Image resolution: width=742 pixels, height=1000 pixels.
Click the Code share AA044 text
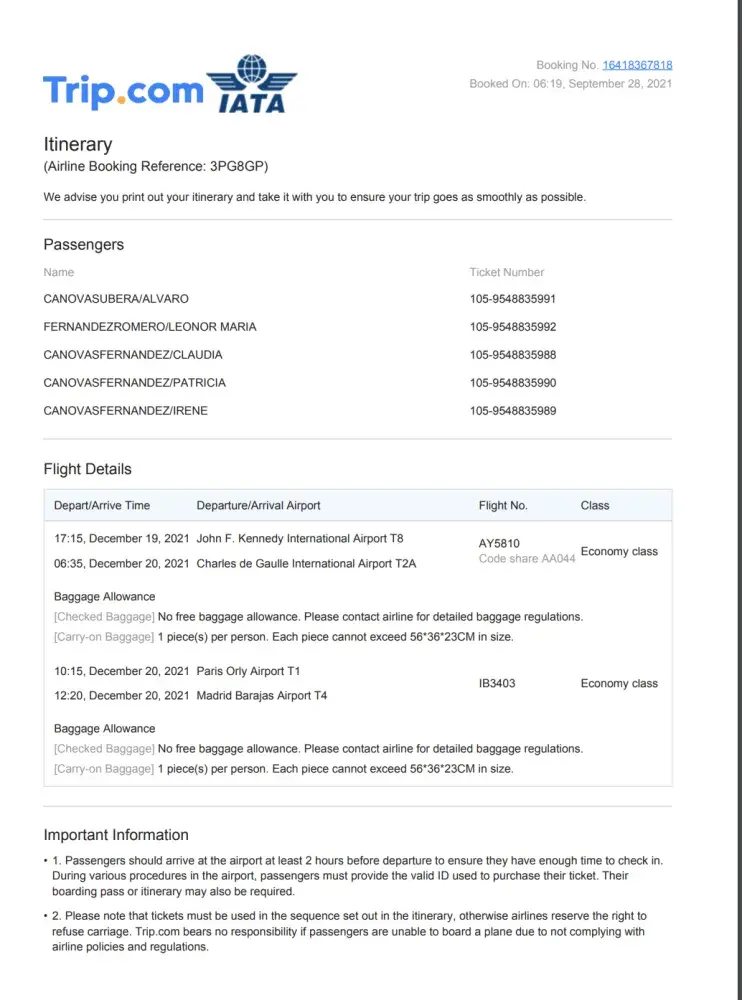(527, 559)
